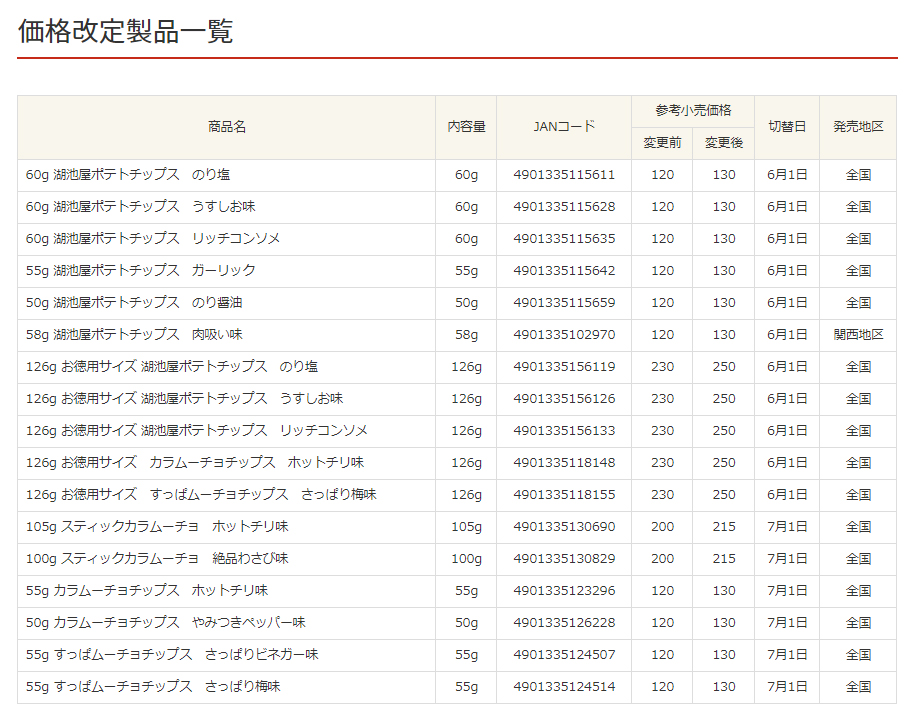
Task: Select 100g スティックカラムーチョ 絶品わさび味
Action: tap(157, 559)
